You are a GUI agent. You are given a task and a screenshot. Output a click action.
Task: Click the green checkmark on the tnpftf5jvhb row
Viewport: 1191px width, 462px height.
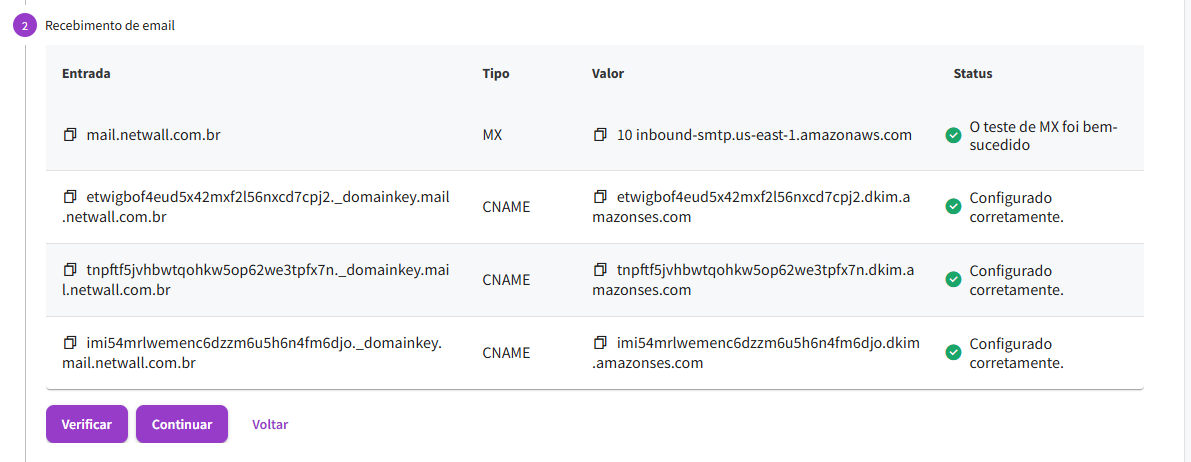953,280
